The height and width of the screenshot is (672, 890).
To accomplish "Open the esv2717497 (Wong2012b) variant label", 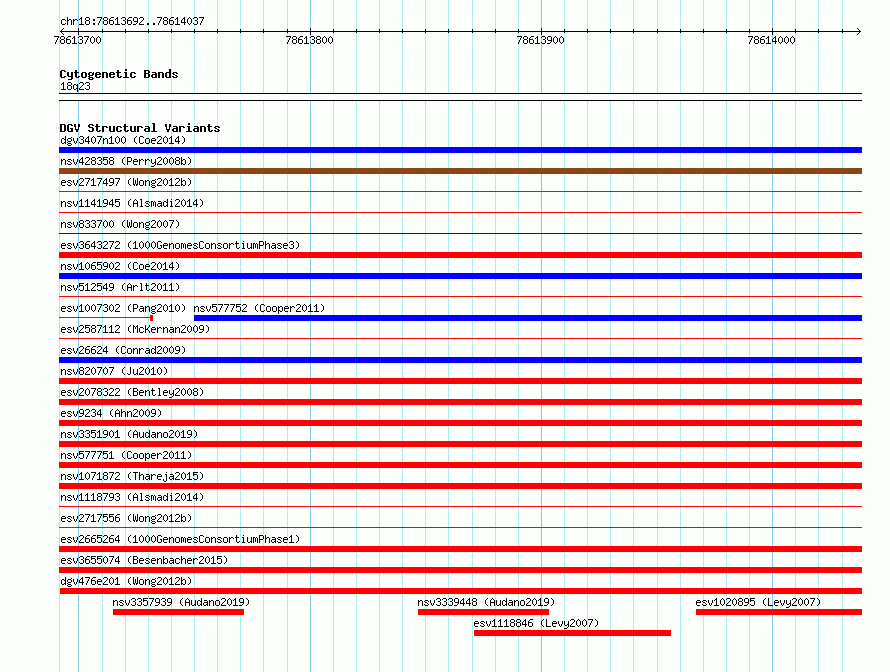I will point(126,182).
